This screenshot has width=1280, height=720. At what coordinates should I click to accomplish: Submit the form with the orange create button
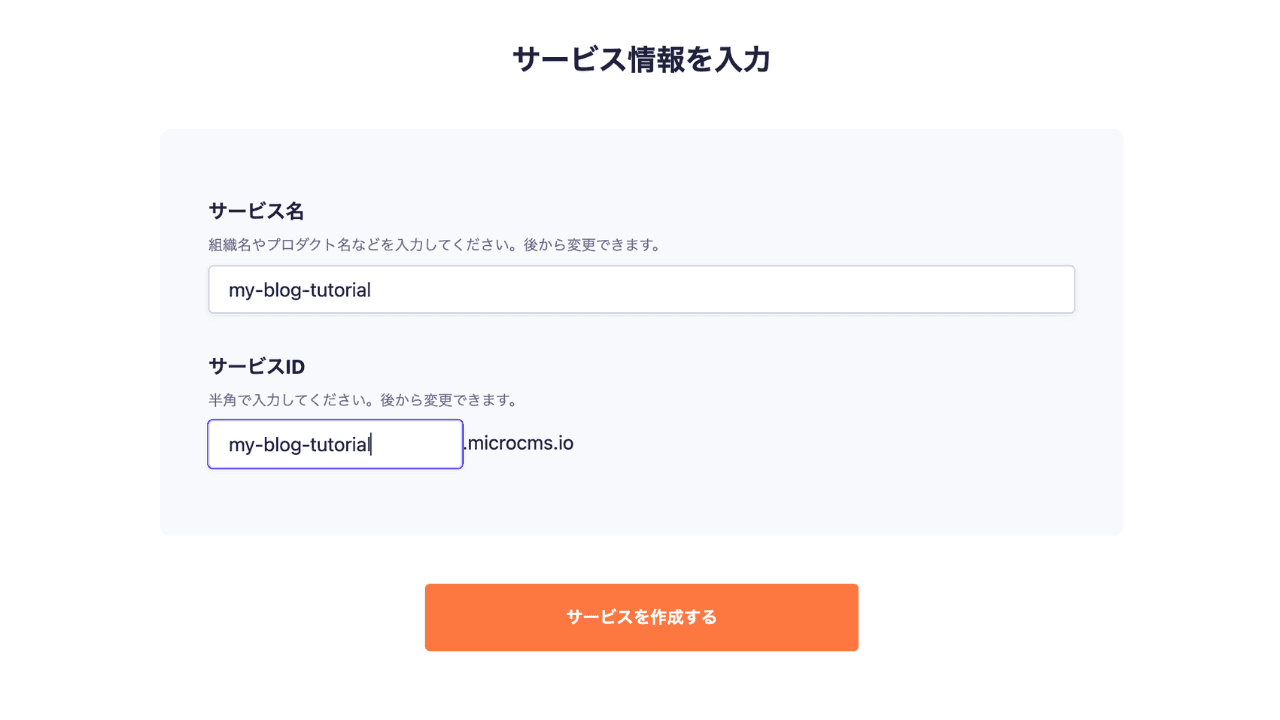tap(641, 617)
